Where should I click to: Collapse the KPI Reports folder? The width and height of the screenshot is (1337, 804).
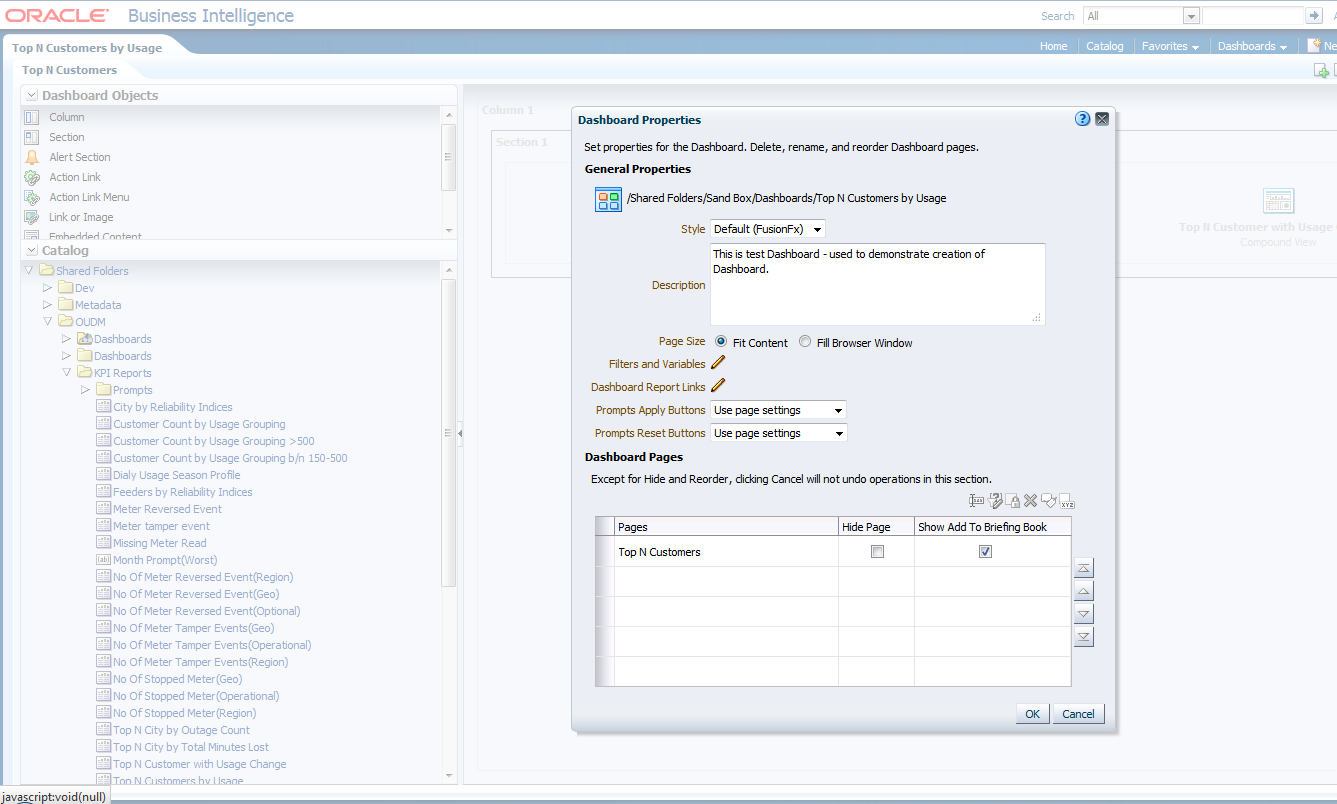[x=67, y=373]
